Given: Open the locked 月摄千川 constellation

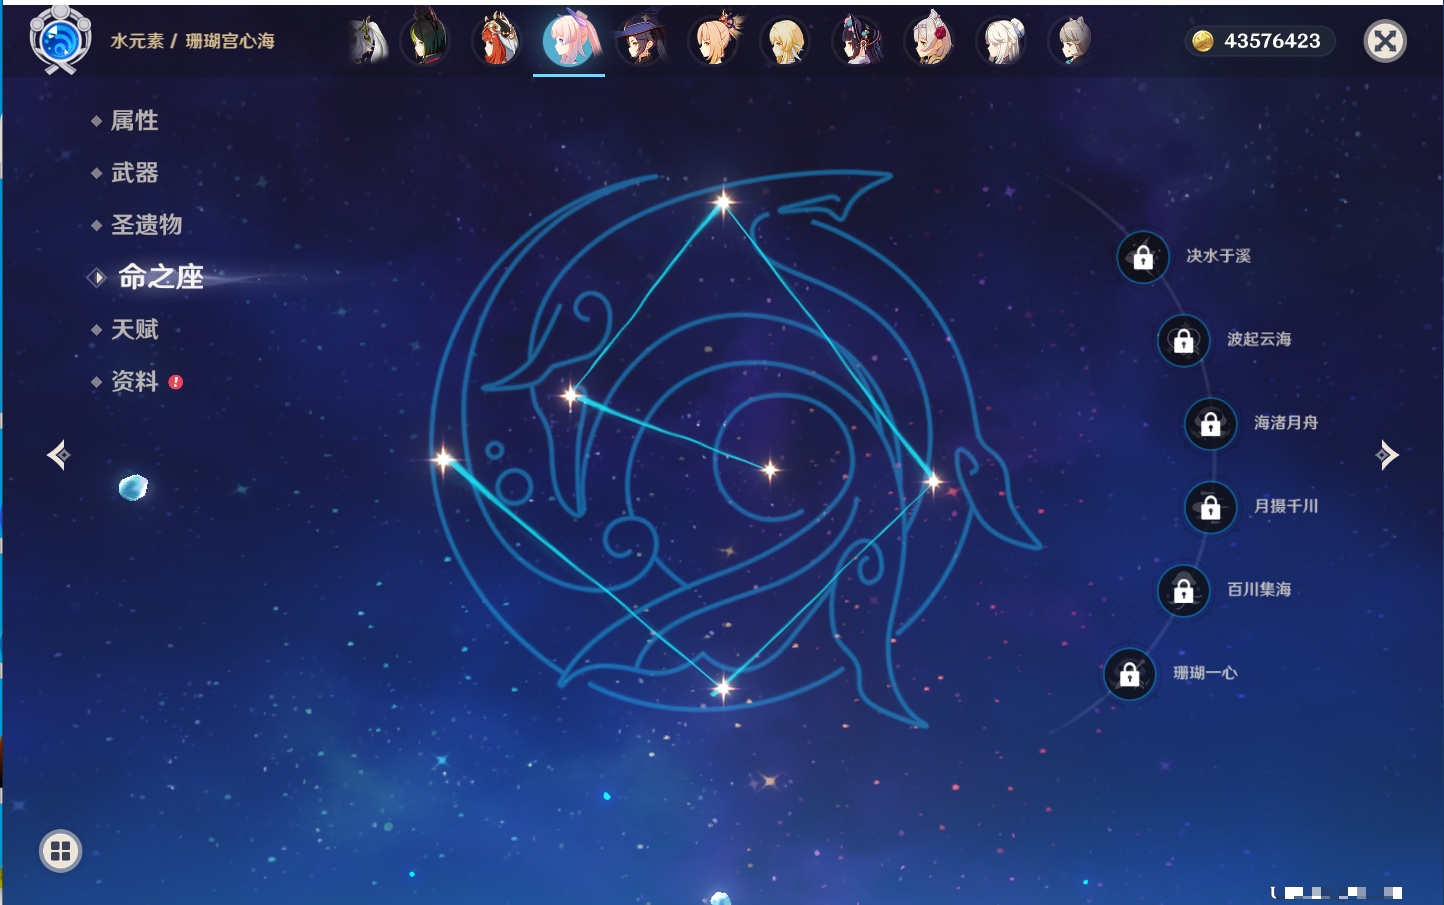Looking at the screenshot, I should click(x=1211, y=507).
